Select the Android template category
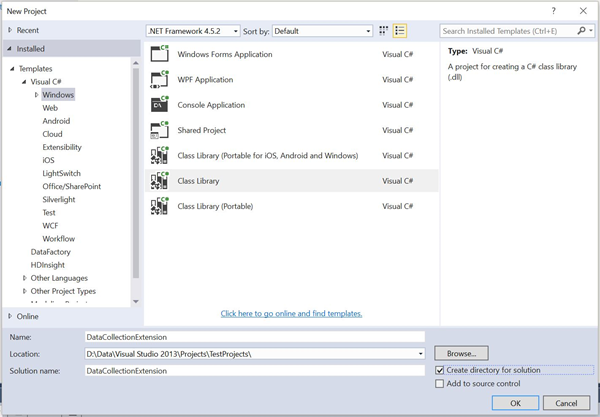This screenshot has height=417, width=600. pos(56,121)
